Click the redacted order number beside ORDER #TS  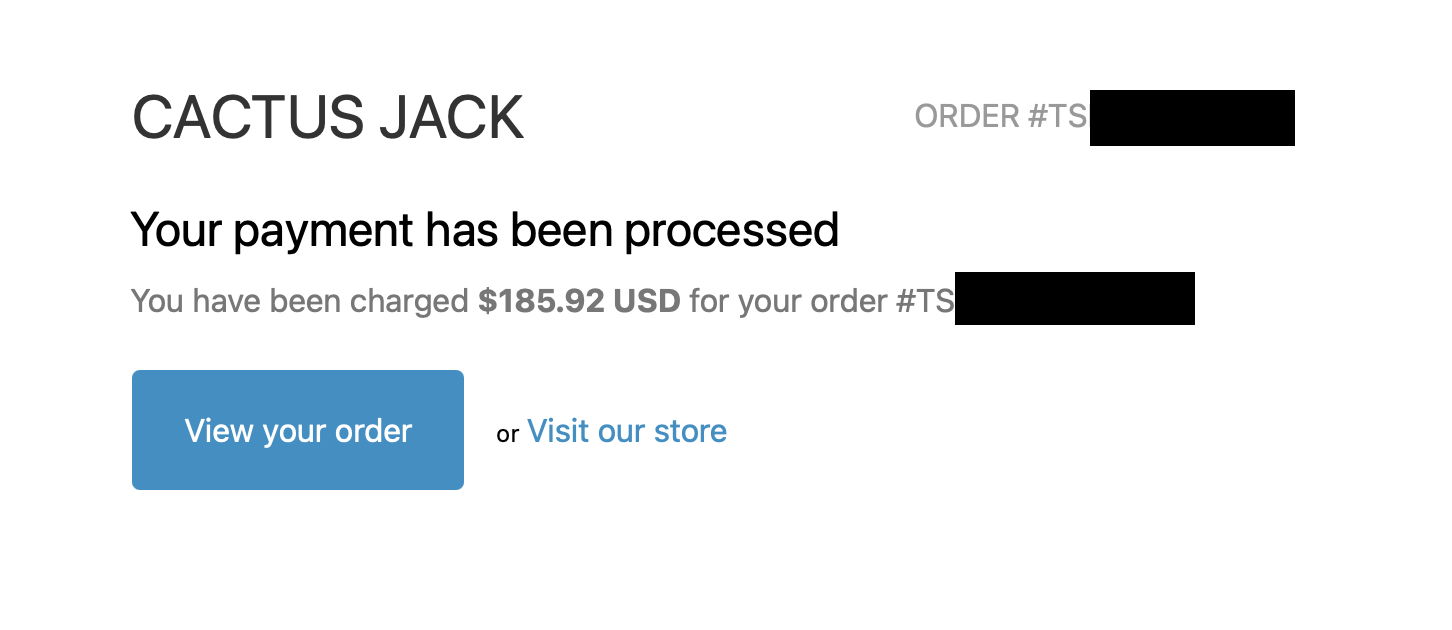pyautogui.click(x=1192, y=118)
